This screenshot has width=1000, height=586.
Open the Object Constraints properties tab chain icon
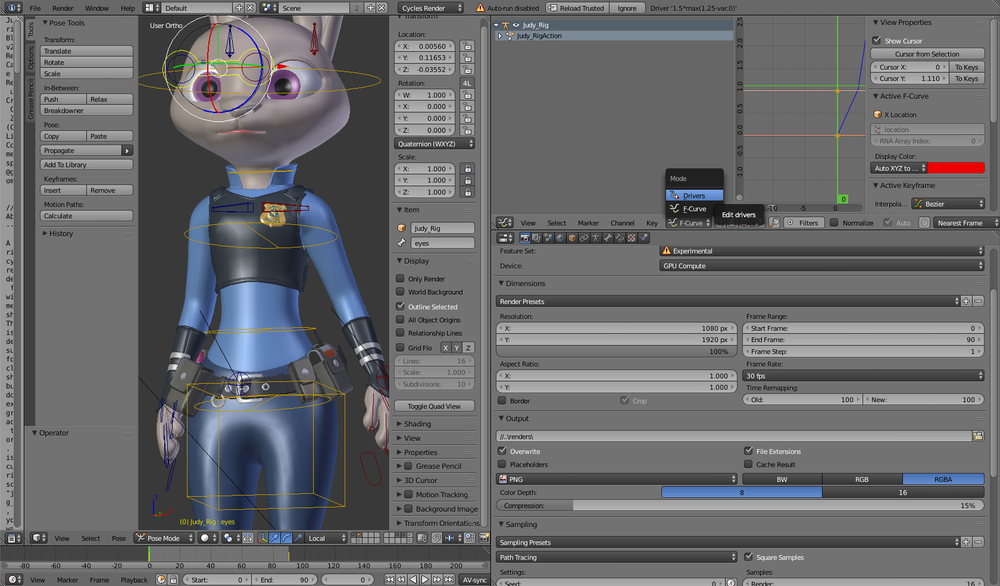pyautogui.click(x=584, y=238)
